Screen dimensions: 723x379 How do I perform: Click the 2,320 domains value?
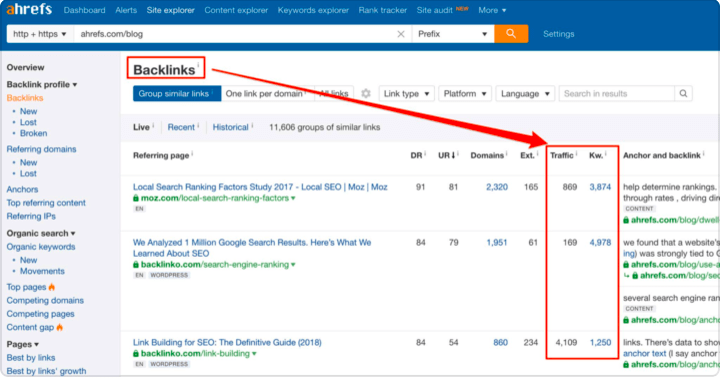pos(497,187)
